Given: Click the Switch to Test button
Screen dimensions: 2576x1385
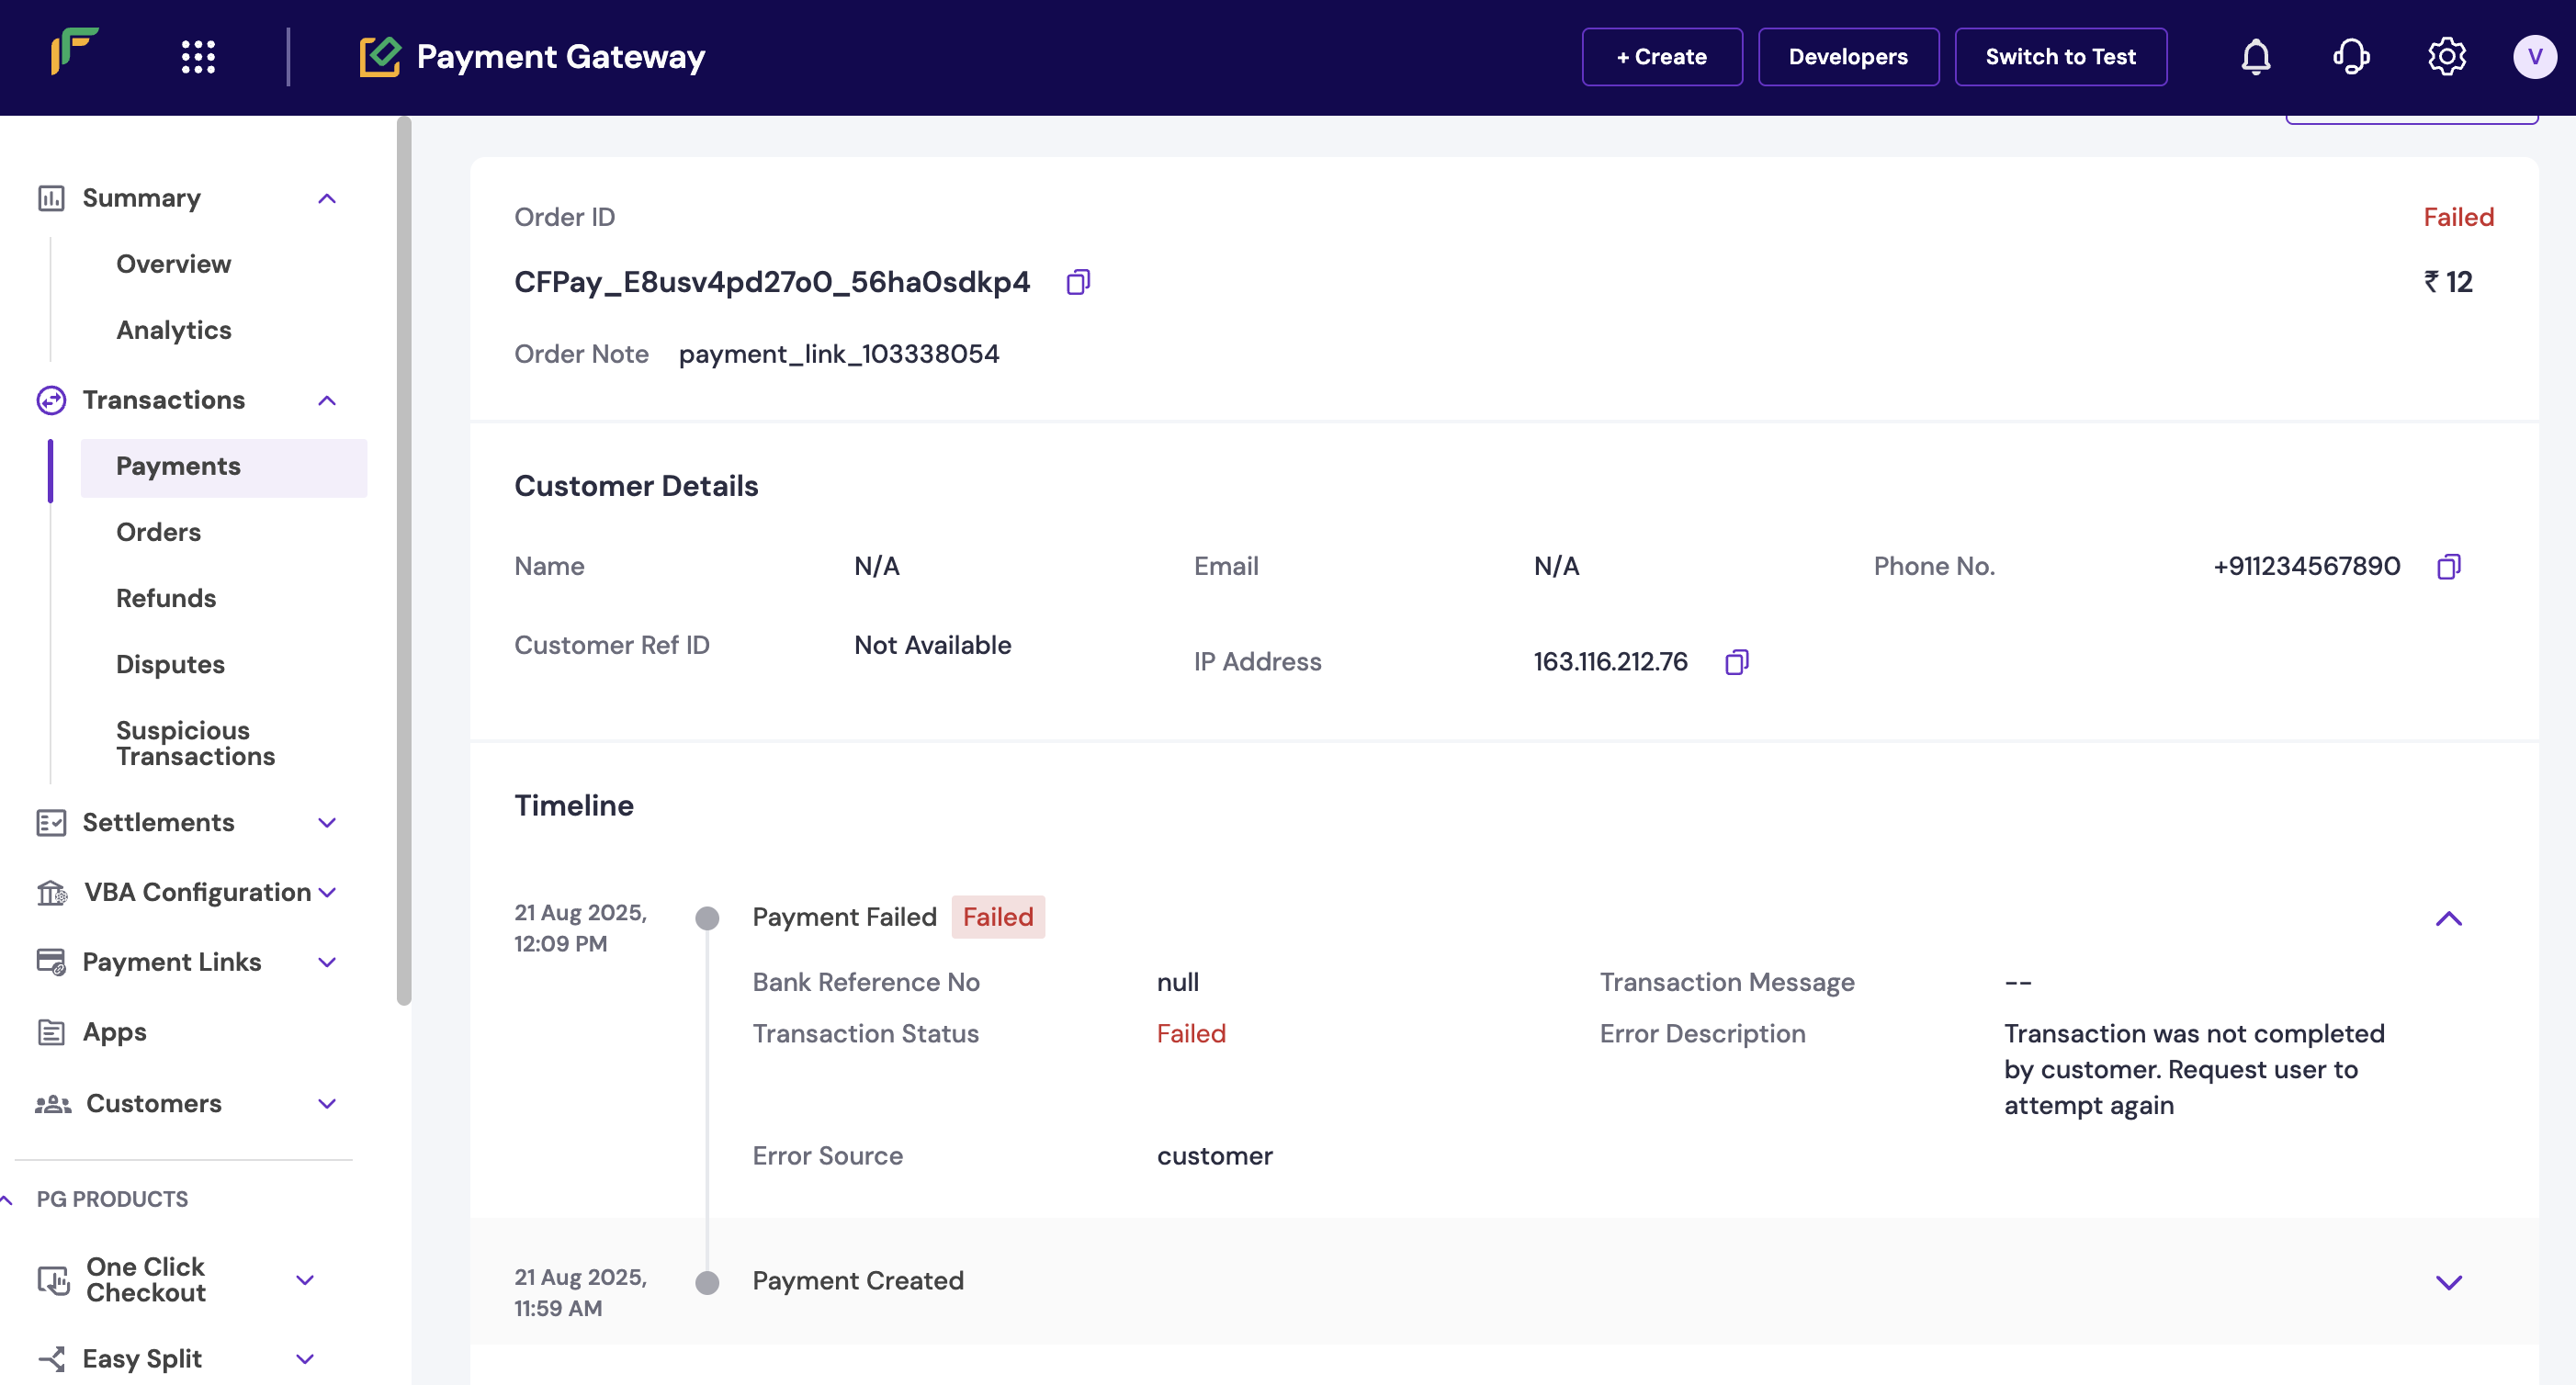Looking at the screenshot, I should point(2060,57).
